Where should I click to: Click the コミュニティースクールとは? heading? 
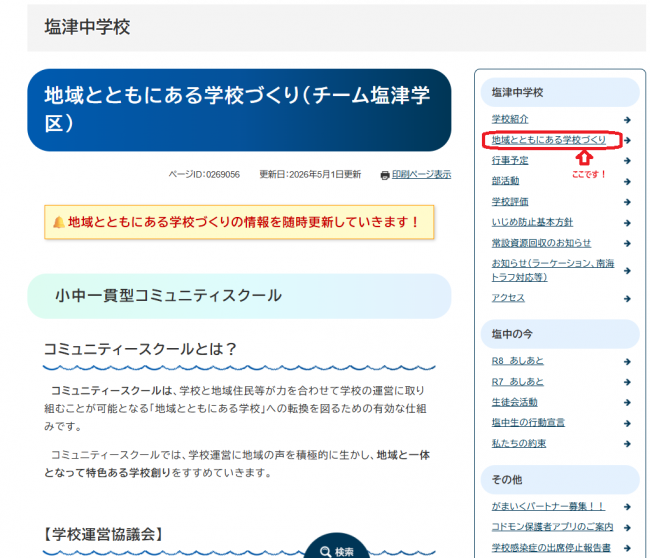click(x=140, y=349)
